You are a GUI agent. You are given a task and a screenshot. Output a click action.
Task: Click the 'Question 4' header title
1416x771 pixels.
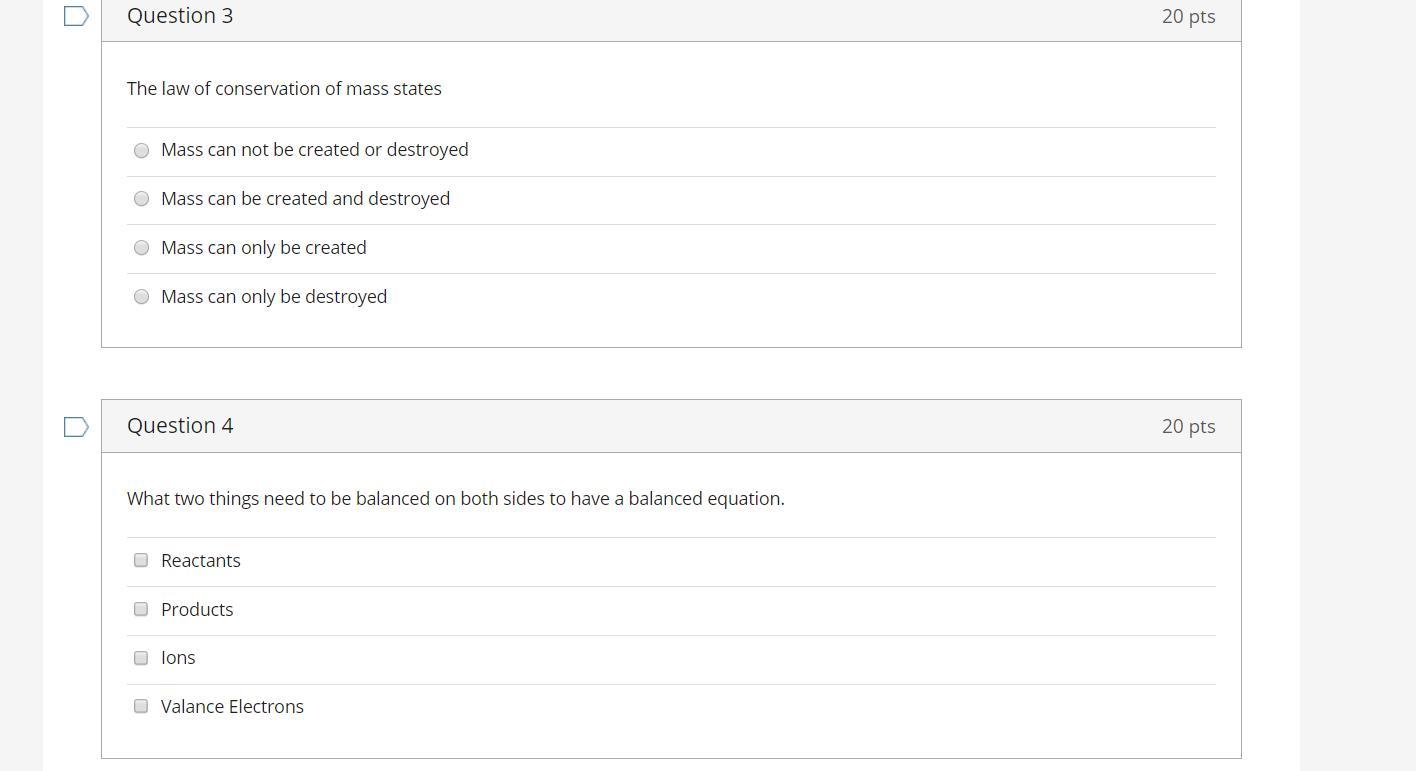[x=180, y=426]
